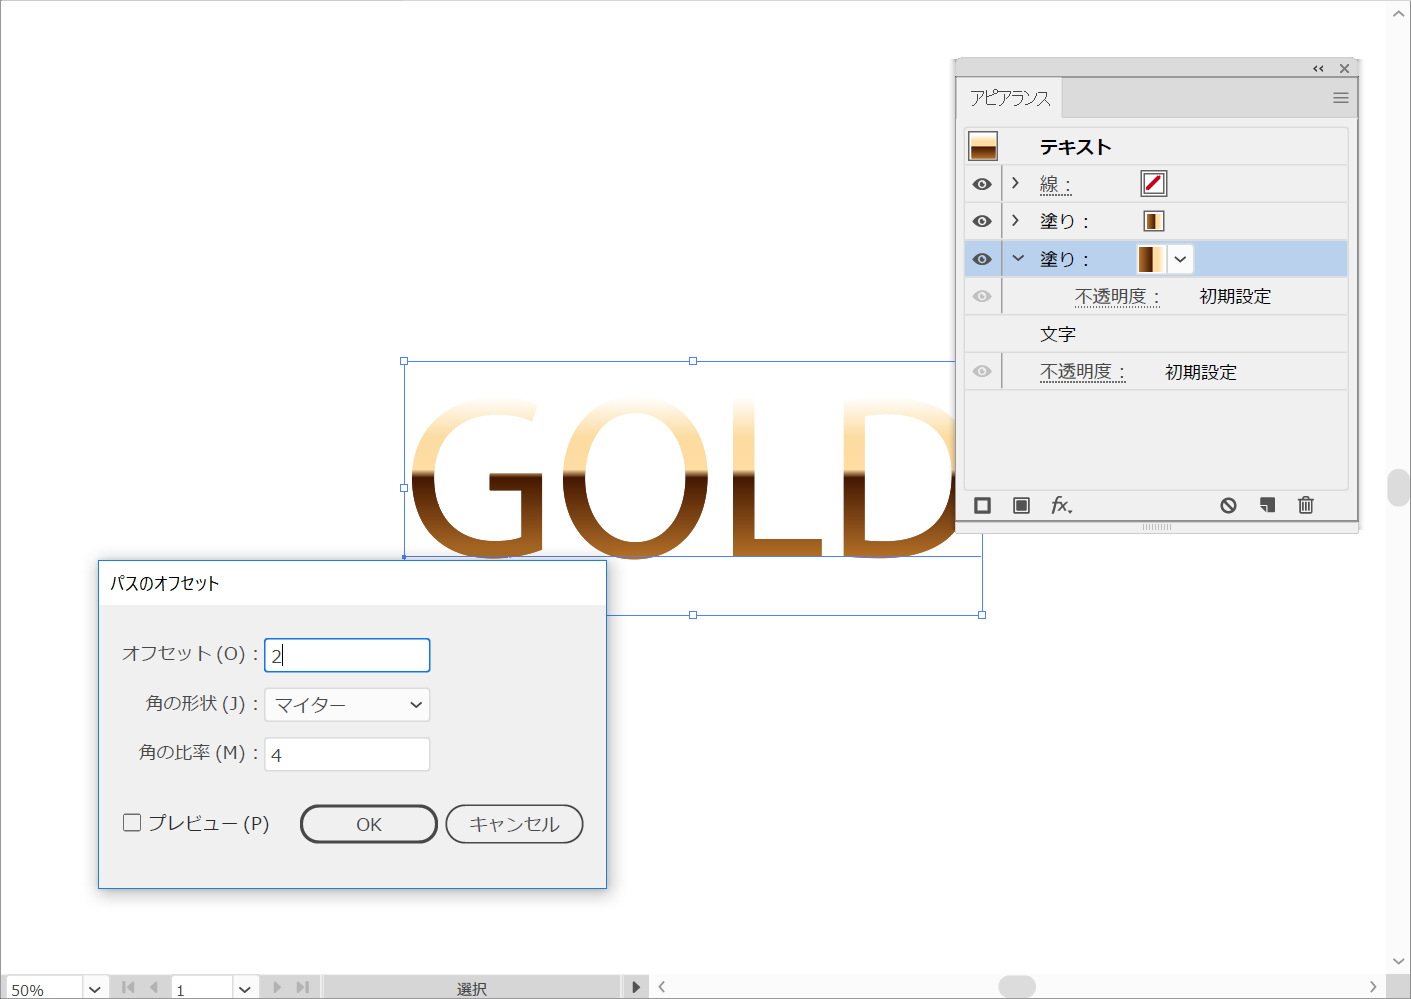
Task: Click the Add New Fill icon
Action: coord(1021,506)
